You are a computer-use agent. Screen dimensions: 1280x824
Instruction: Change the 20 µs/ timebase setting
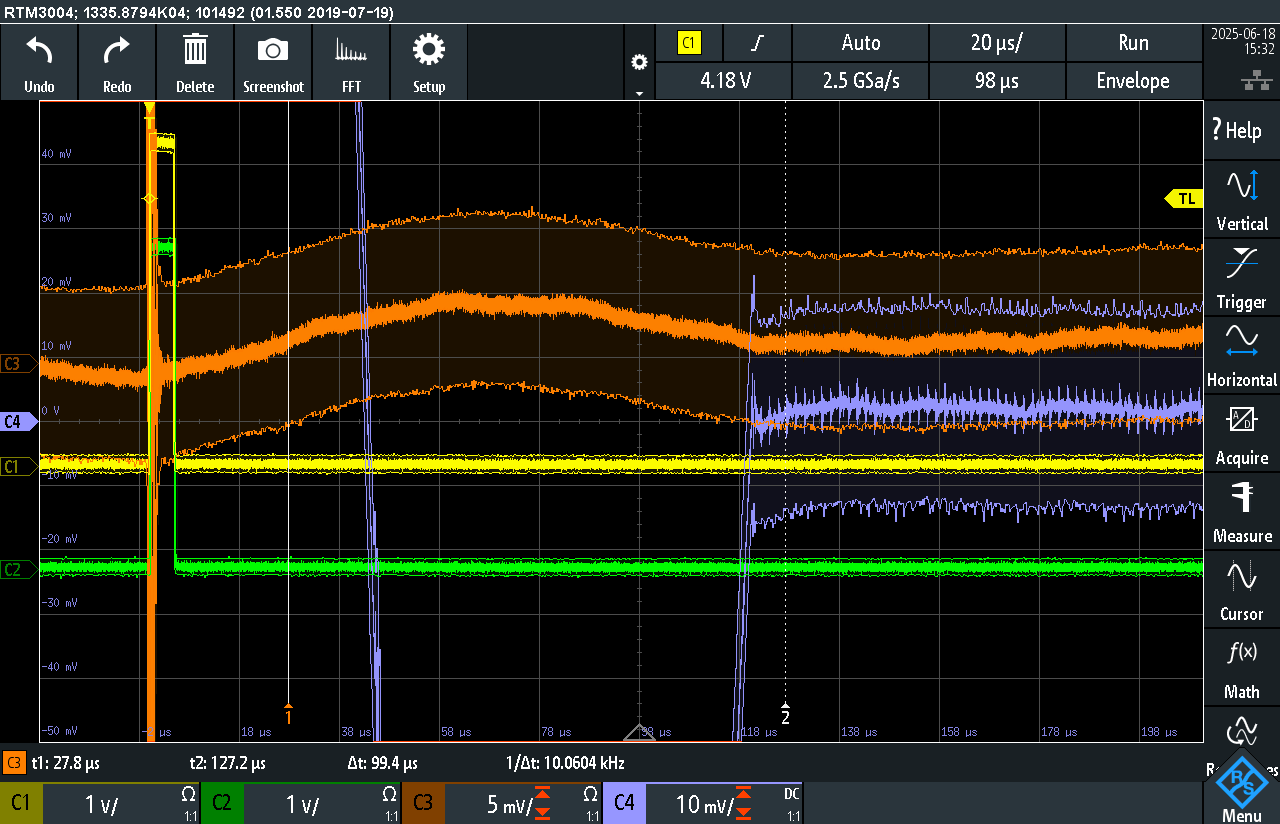pos(997,43)
